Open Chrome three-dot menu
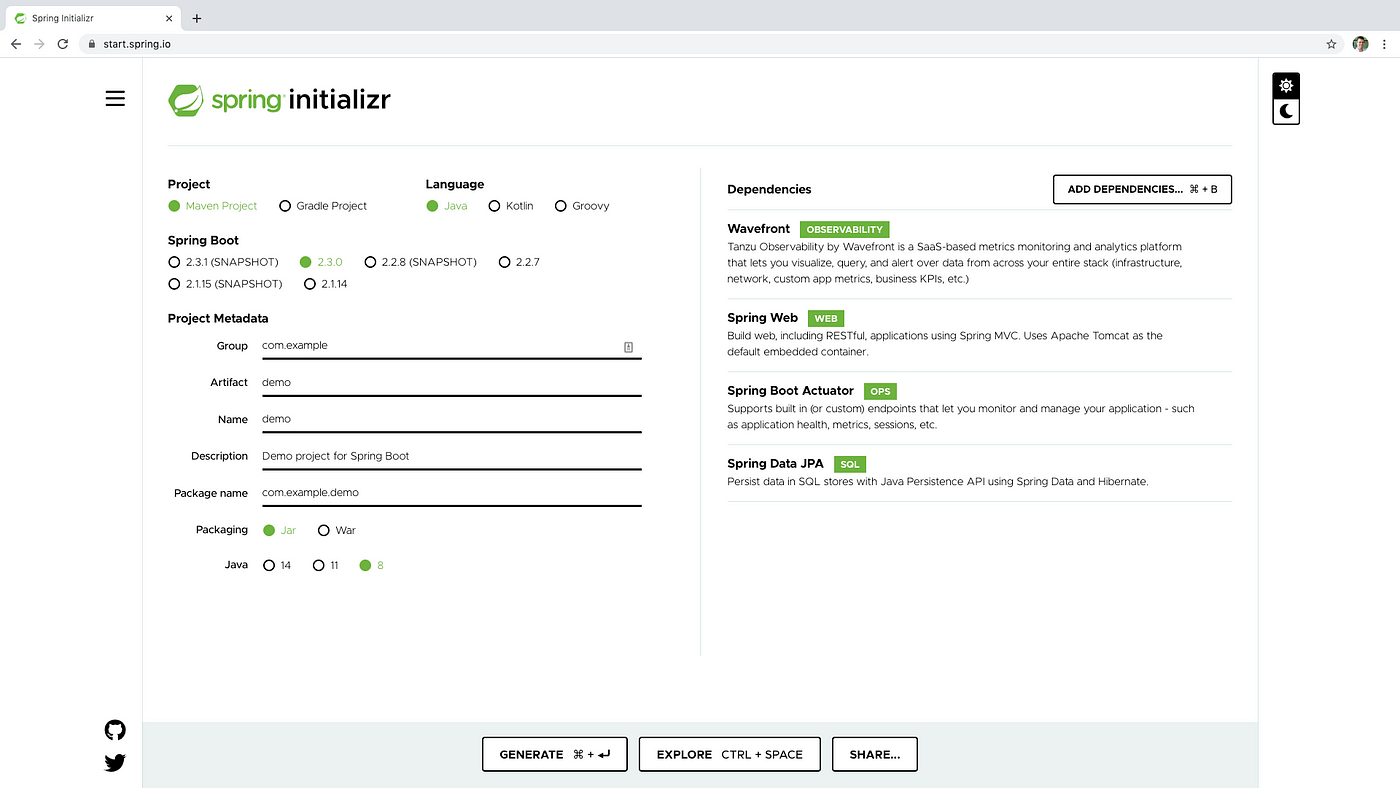The image size is (1400, 788). point(1385,44)
